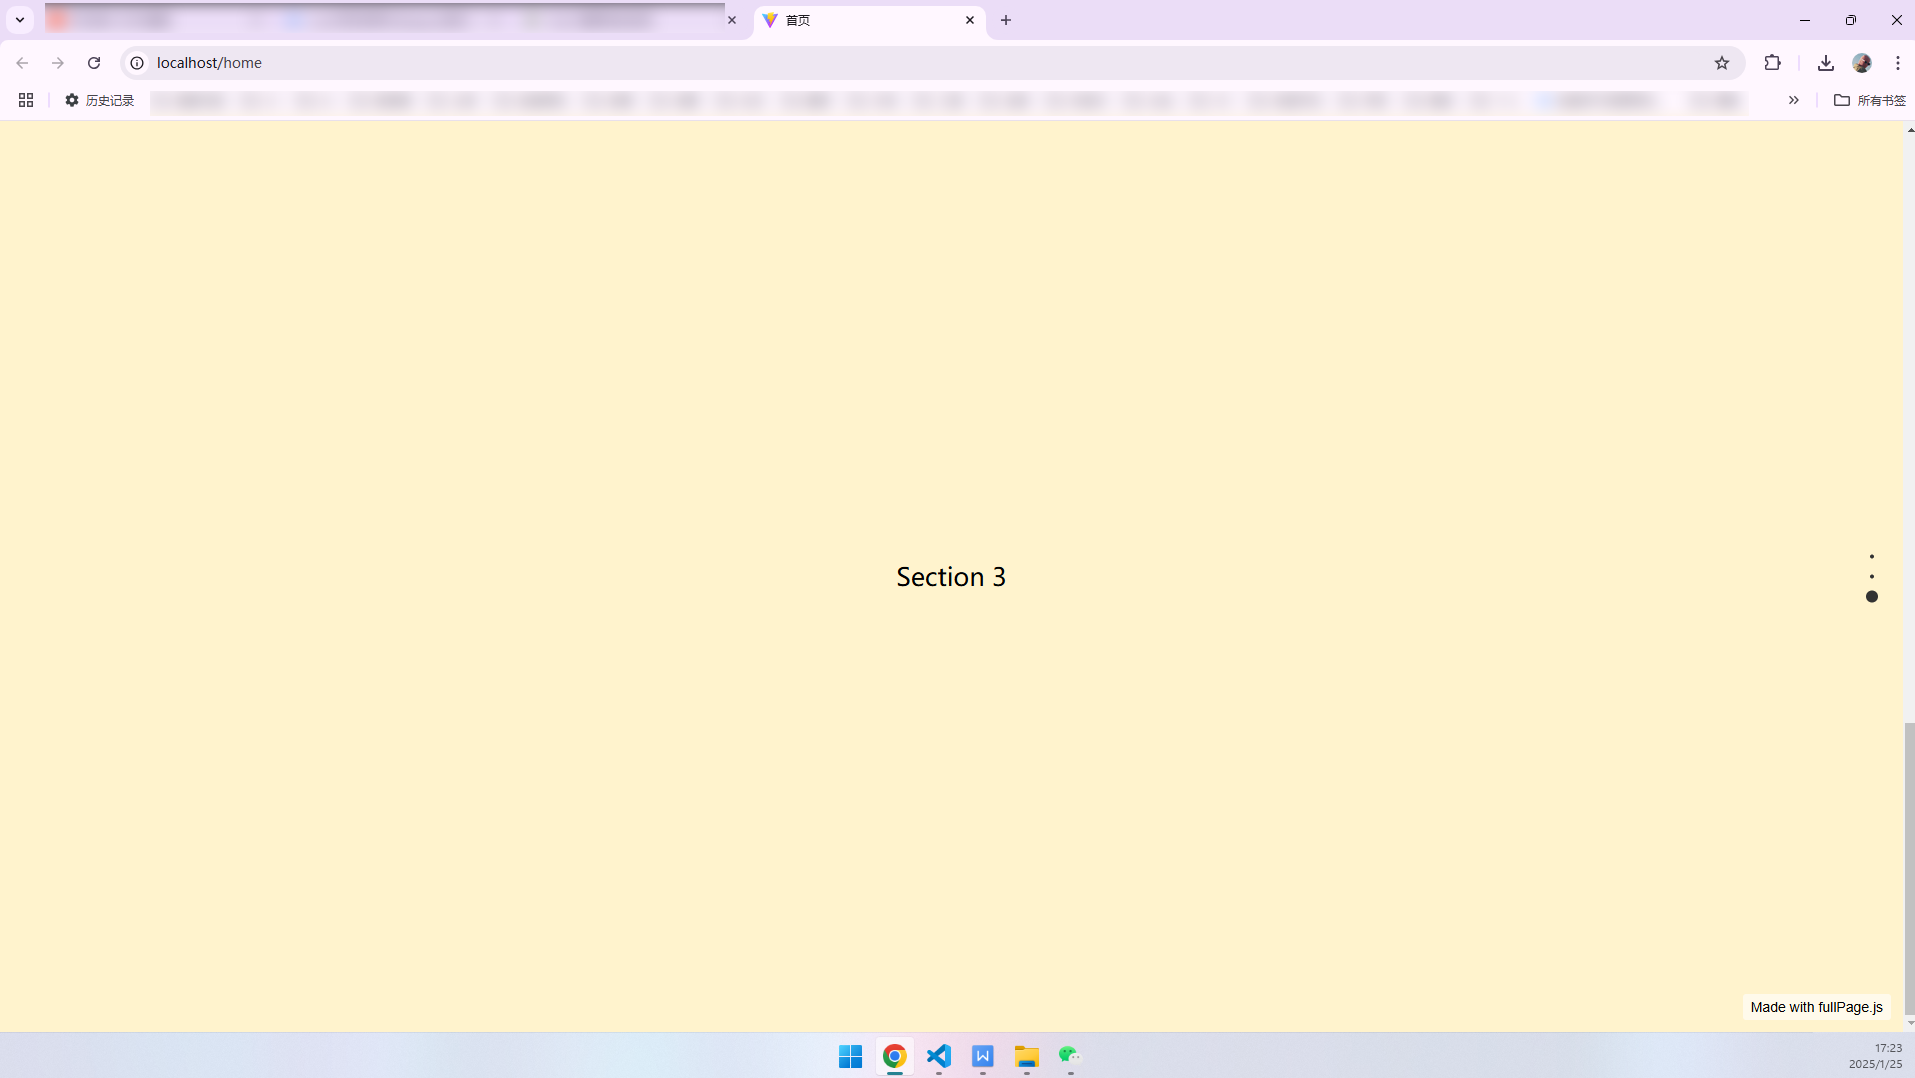1915x1078 pixels.
Task: Click the Chrome taskbar icon
Action: tap(895, 1056)
